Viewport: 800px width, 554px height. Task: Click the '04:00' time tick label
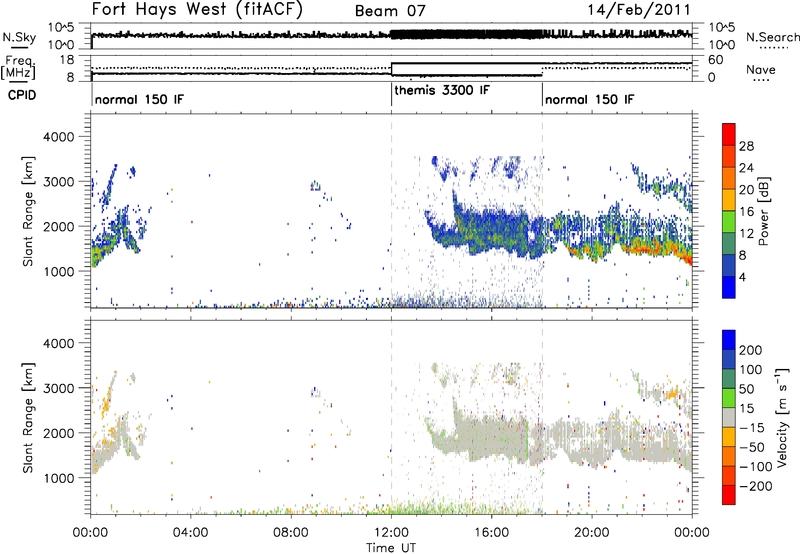point(191,533)
